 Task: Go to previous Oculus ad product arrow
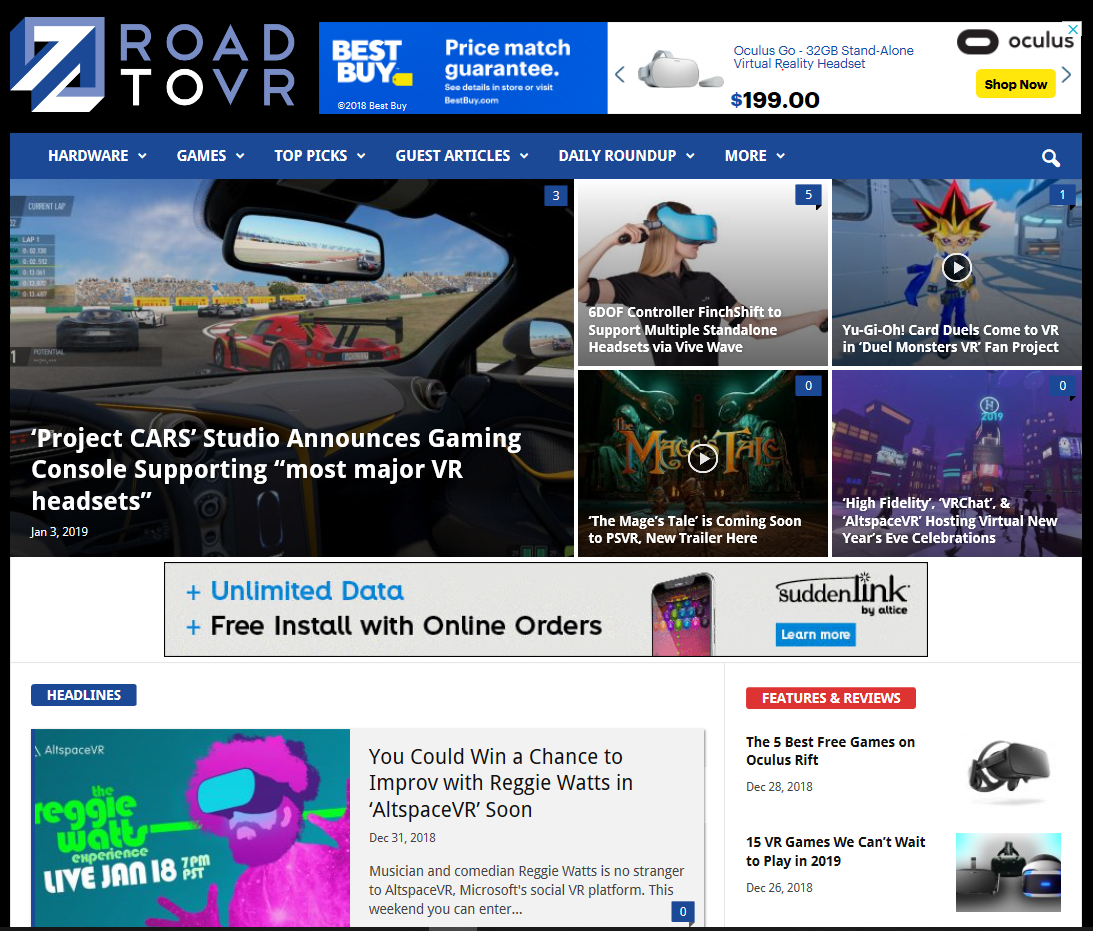619,74
